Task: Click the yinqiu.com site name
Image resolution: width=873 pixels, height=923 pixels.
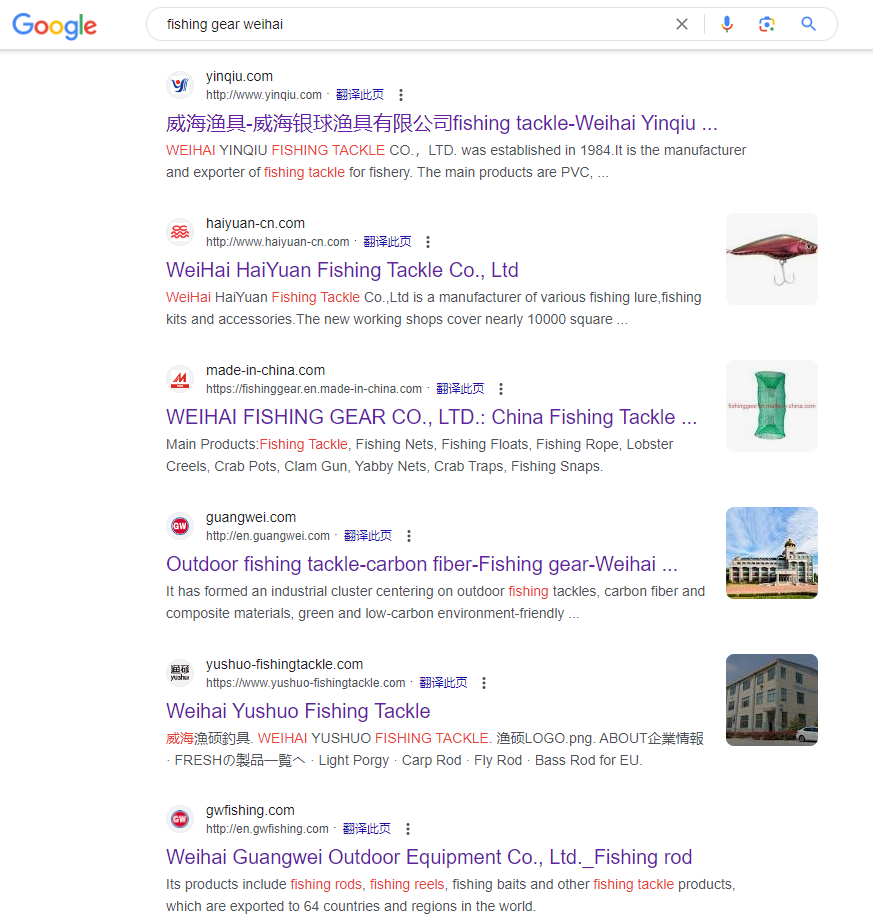Action: [240, 77]
